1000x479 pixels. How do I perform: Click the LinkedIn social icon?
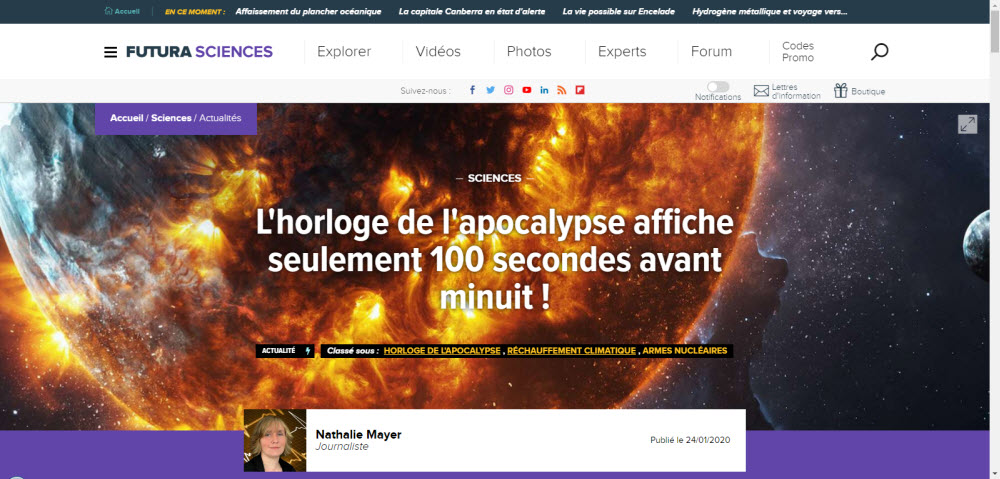click(544, 90)
